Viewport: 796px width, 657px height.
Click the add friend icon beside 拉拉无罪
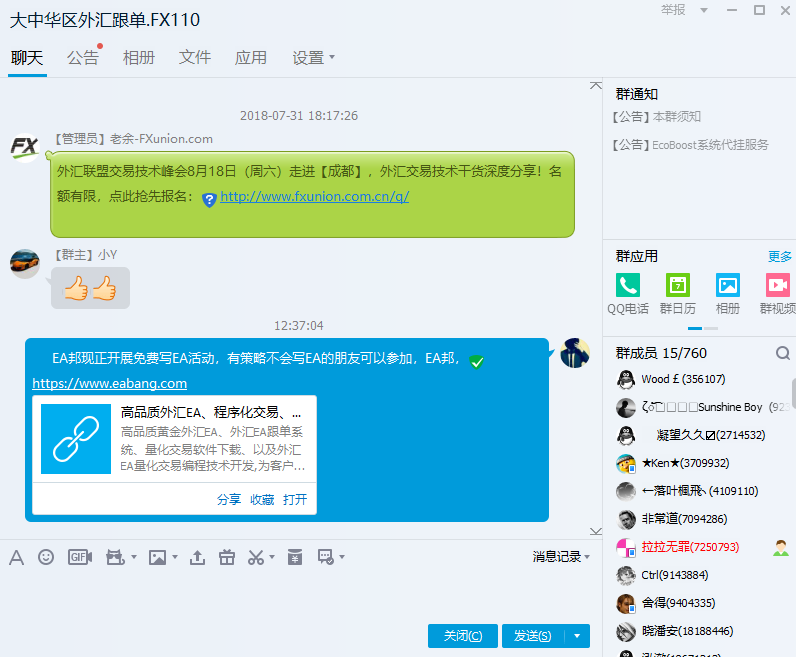781,547
